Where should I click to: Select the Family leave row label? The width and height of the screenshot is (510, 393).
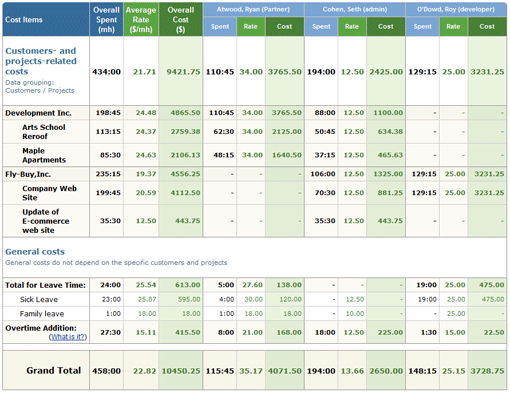tap(42, 314)
